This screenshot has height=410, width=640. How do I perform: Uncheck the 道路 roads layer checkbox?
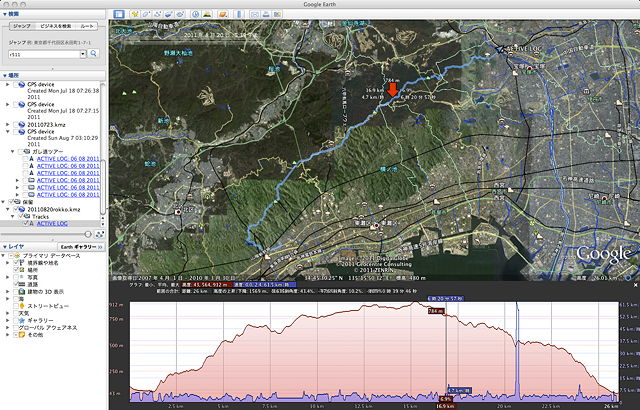(x=16, y=284)
